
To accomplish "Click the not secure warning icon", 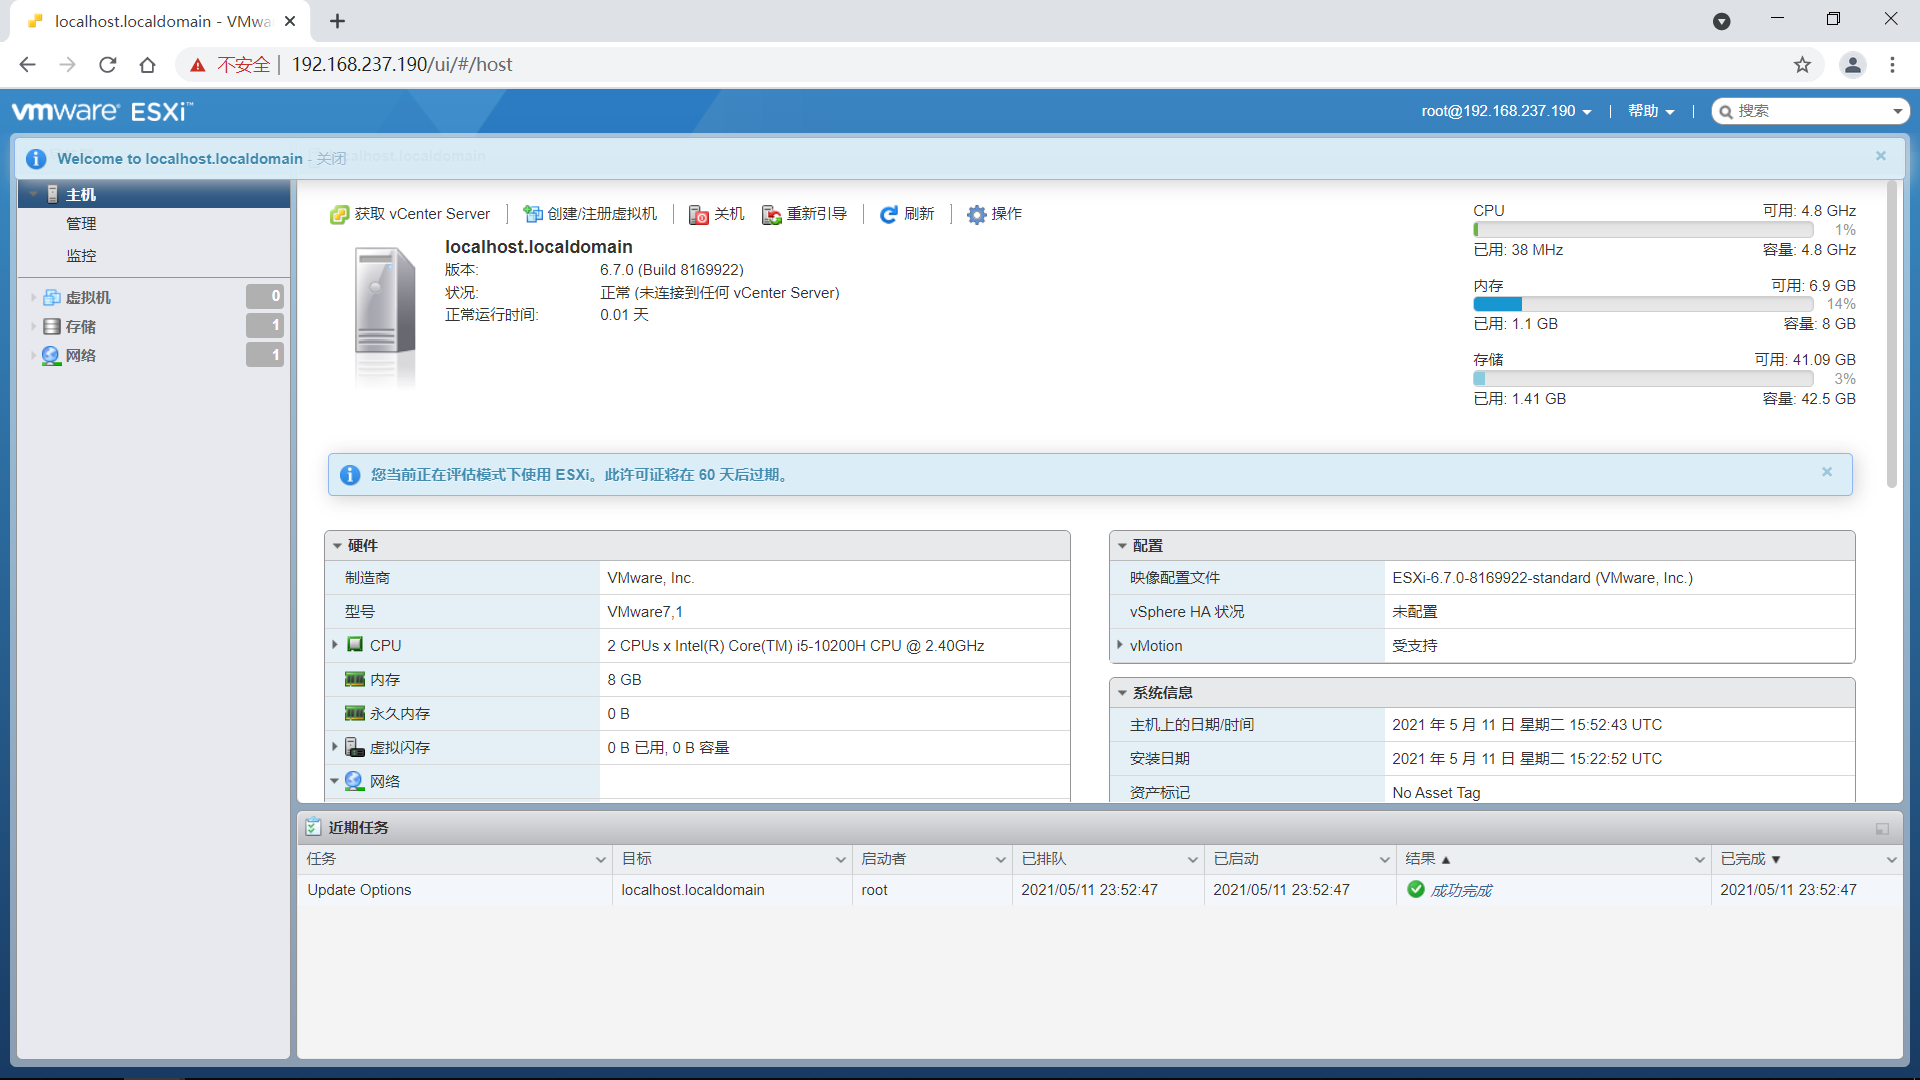I will point(198,65).
